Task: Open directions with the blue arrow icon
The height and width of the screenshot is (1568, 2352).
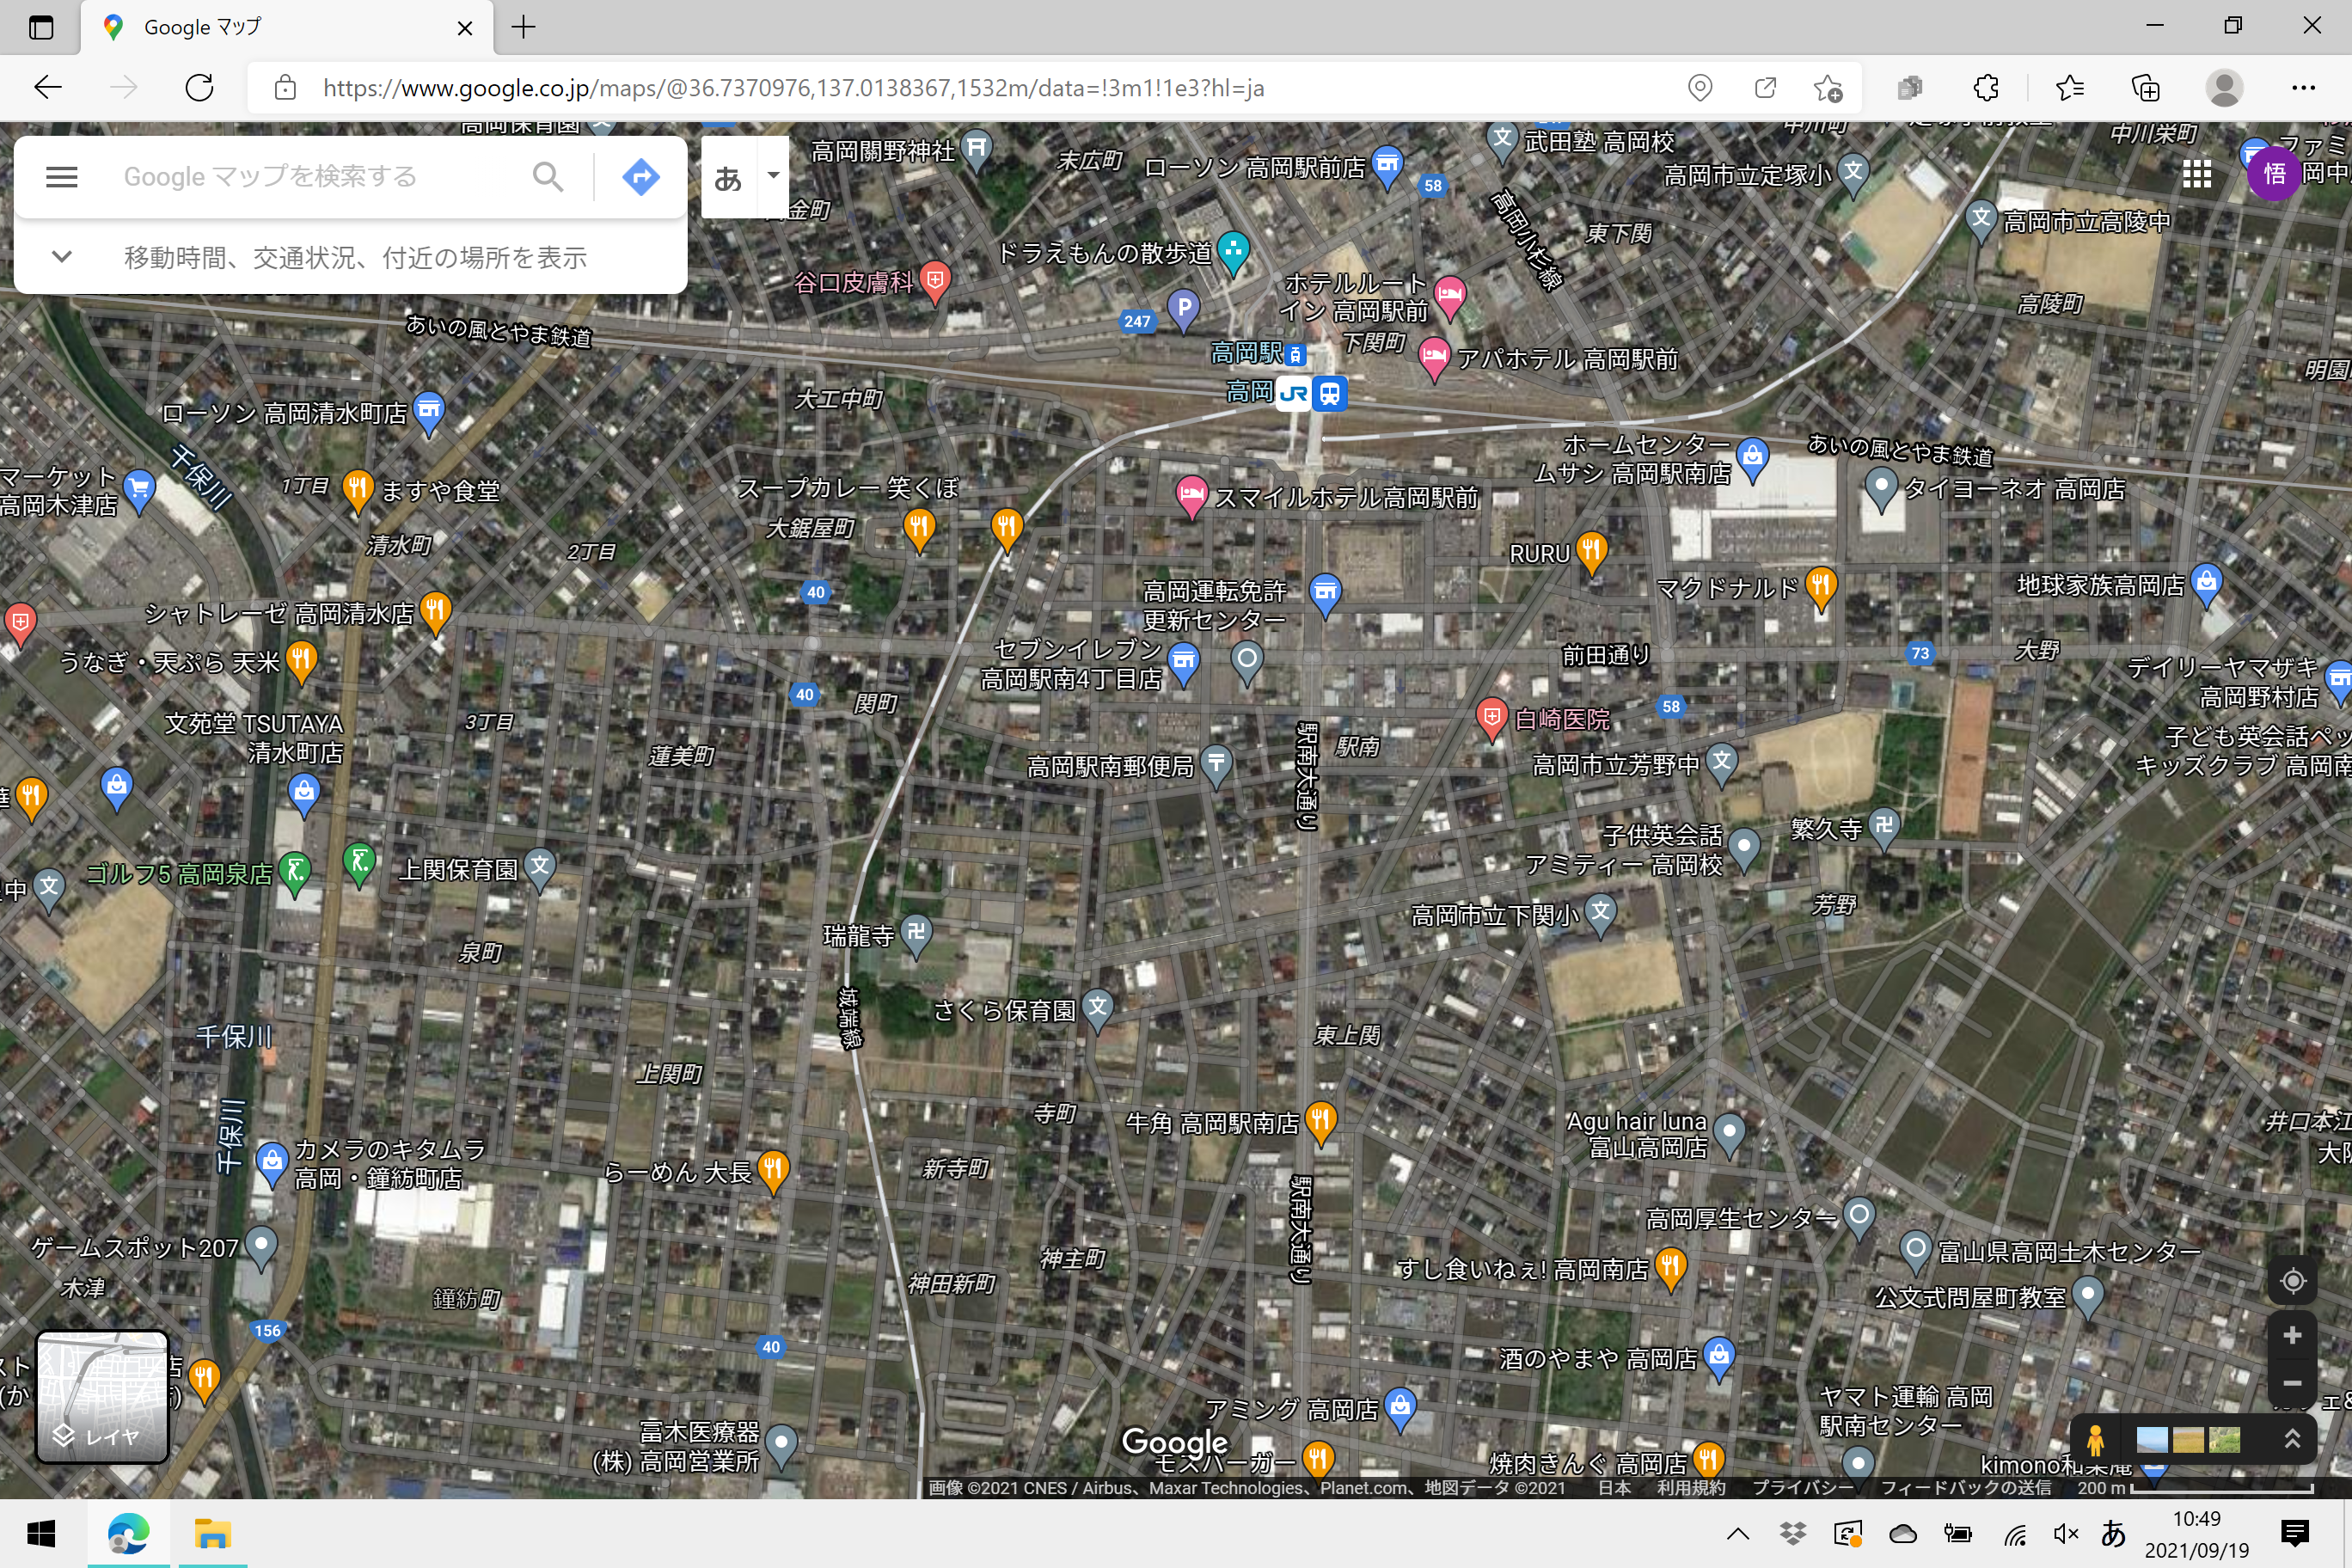Action: (x=640, y=177)
